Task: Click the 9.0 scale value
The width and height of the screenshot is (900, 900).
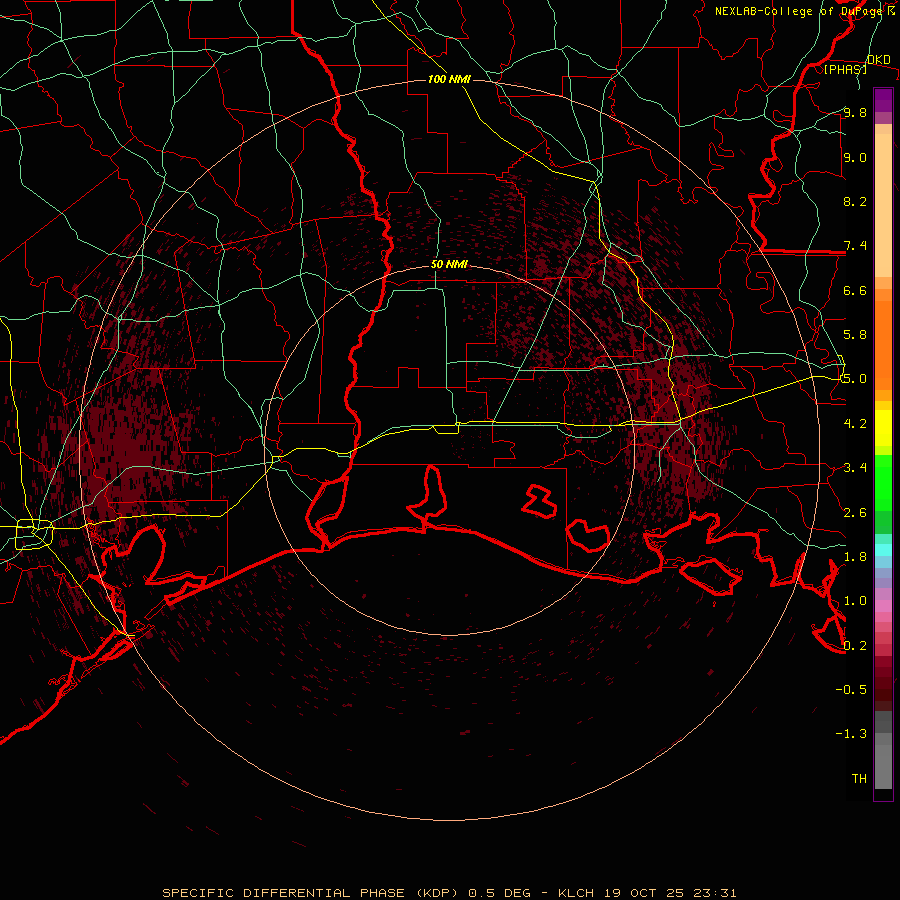Action: pos(855,157)
